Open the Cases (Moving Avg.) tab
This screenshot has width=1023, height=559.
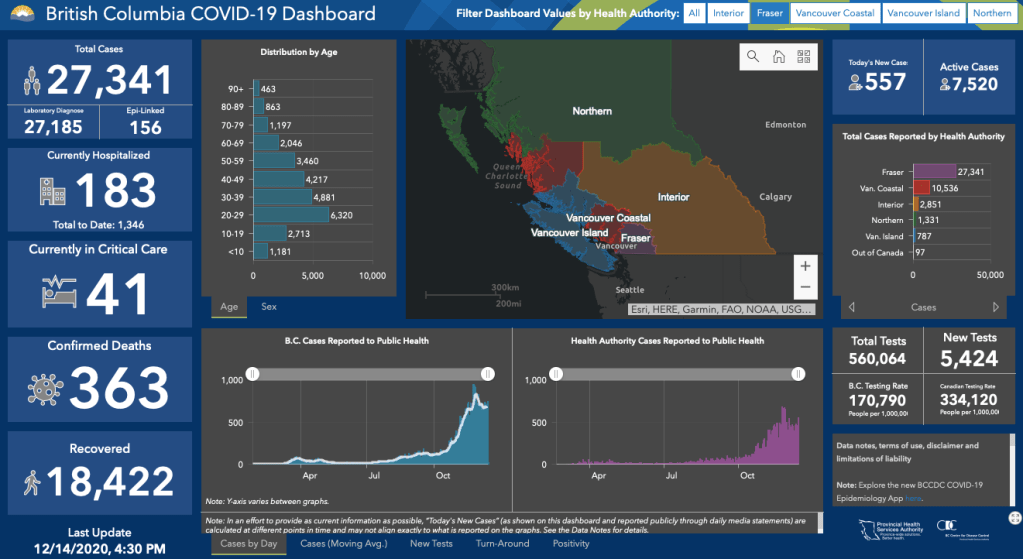[344, 544]
